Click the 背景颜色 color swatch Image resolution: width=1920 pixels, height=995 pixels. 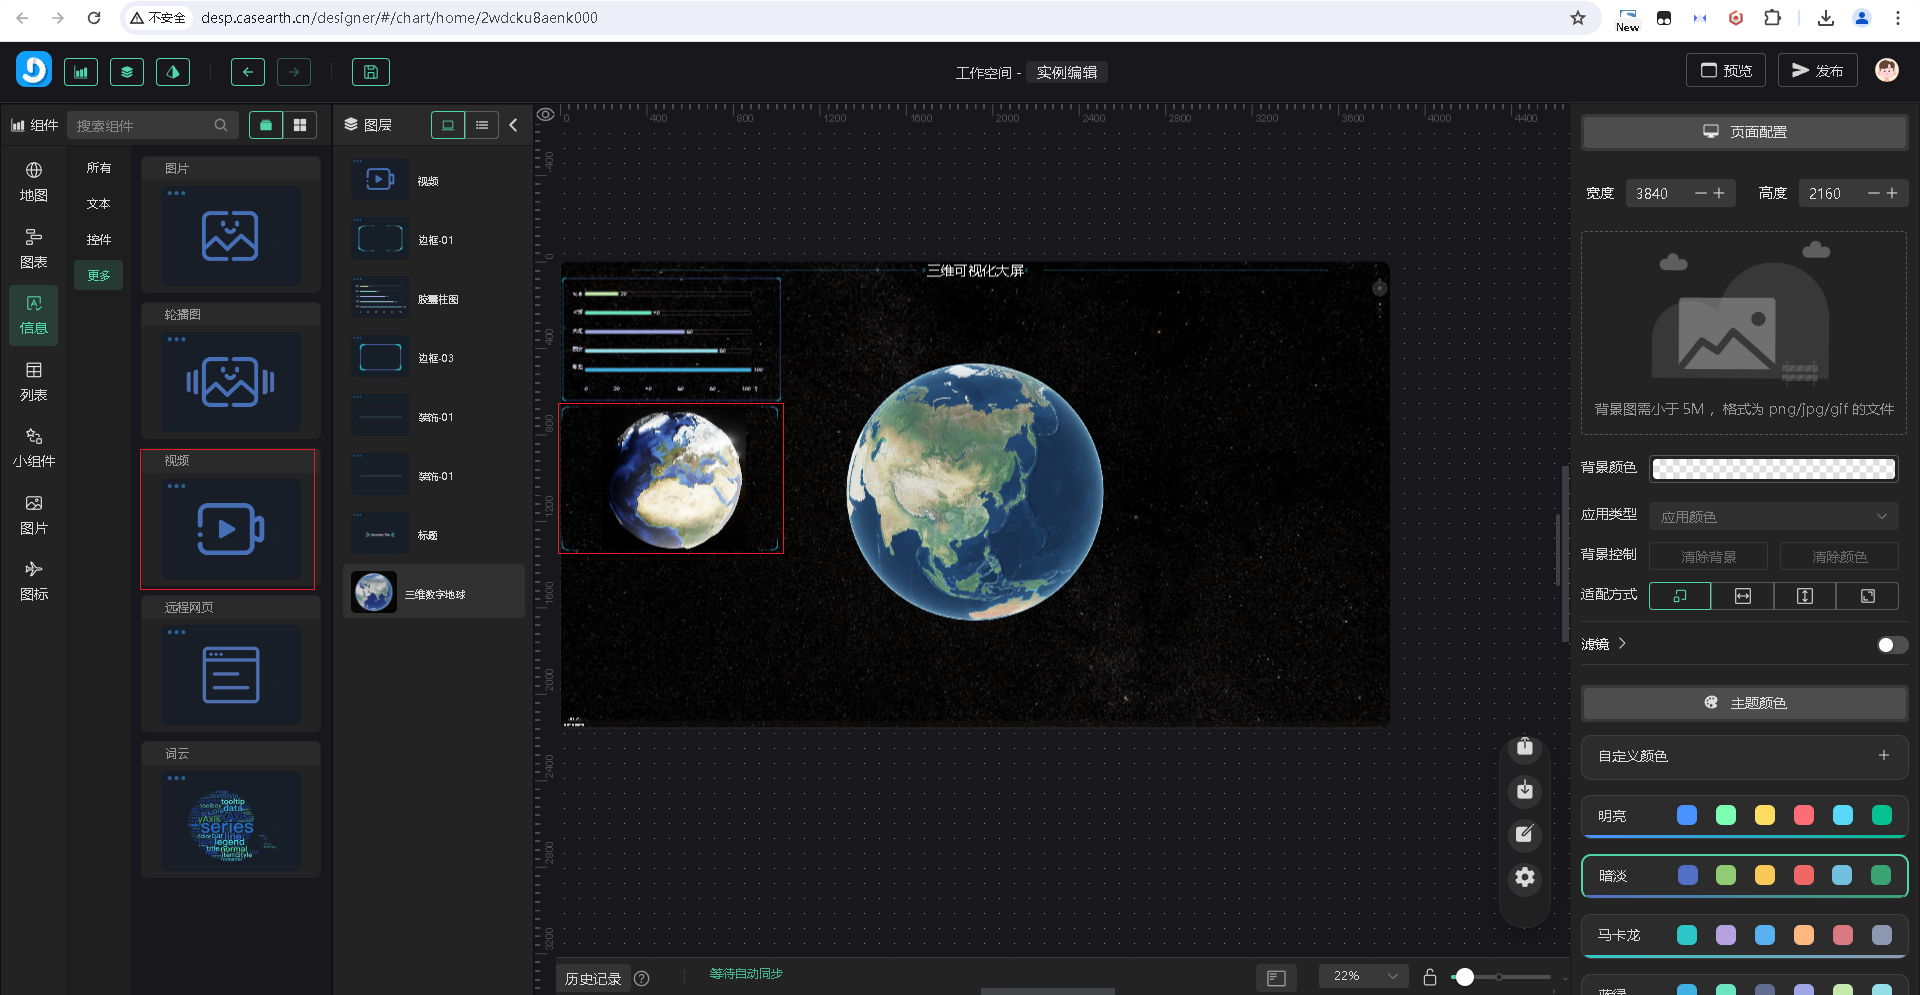pyautogui.click(x=1773, y=469)
